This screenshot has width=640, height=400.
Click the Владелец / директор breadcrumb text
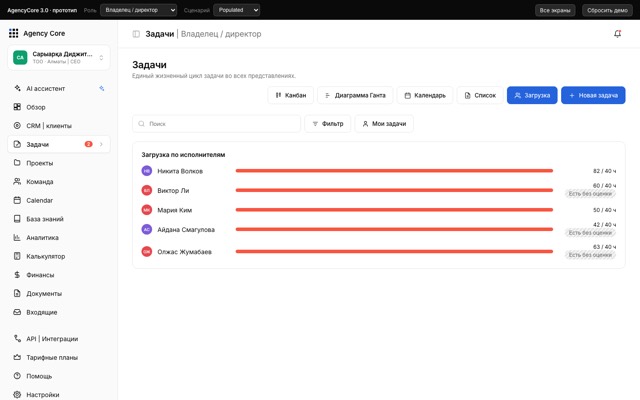[221, 34]
